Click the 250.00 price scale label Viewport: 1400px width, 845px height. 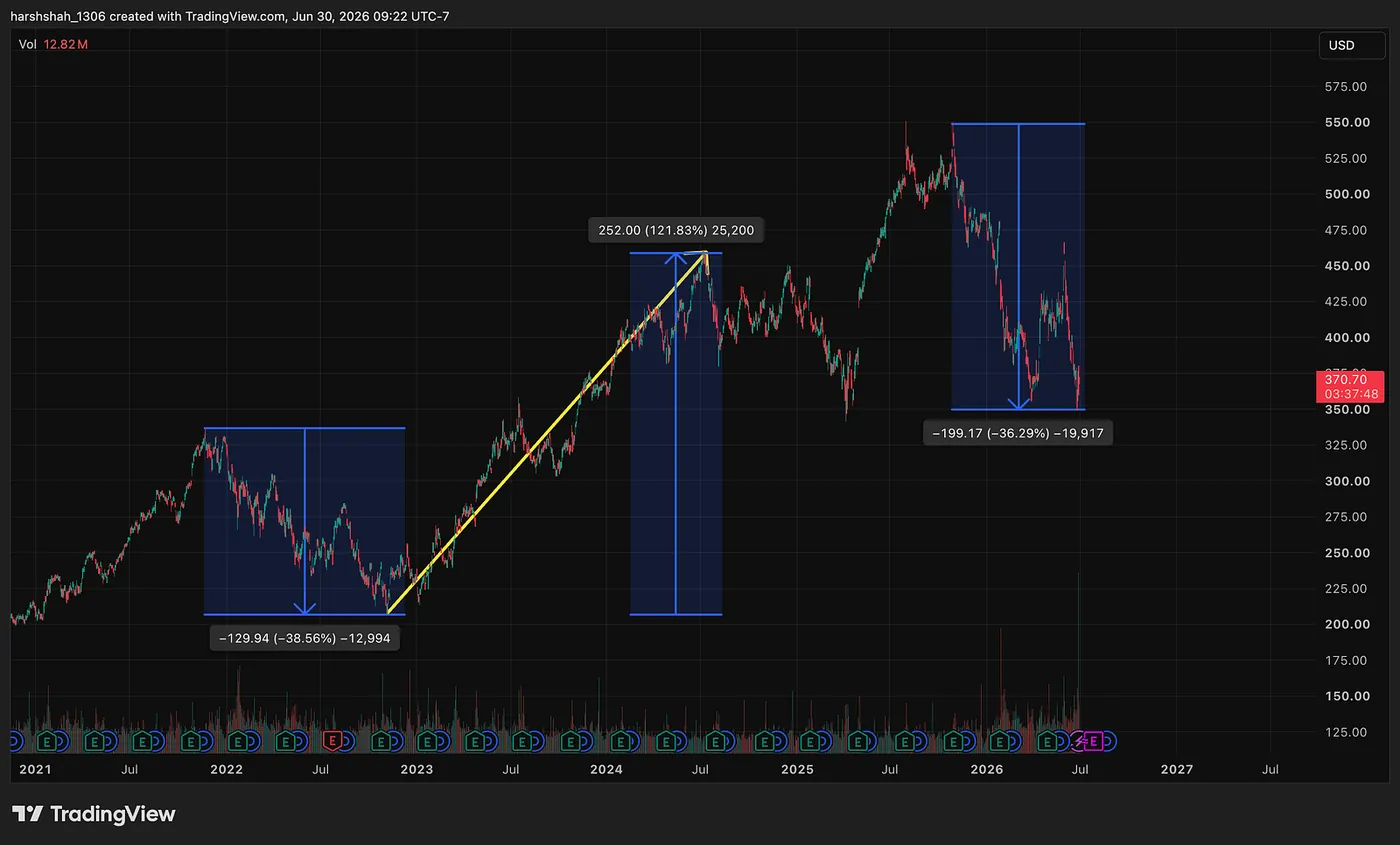1345,553
